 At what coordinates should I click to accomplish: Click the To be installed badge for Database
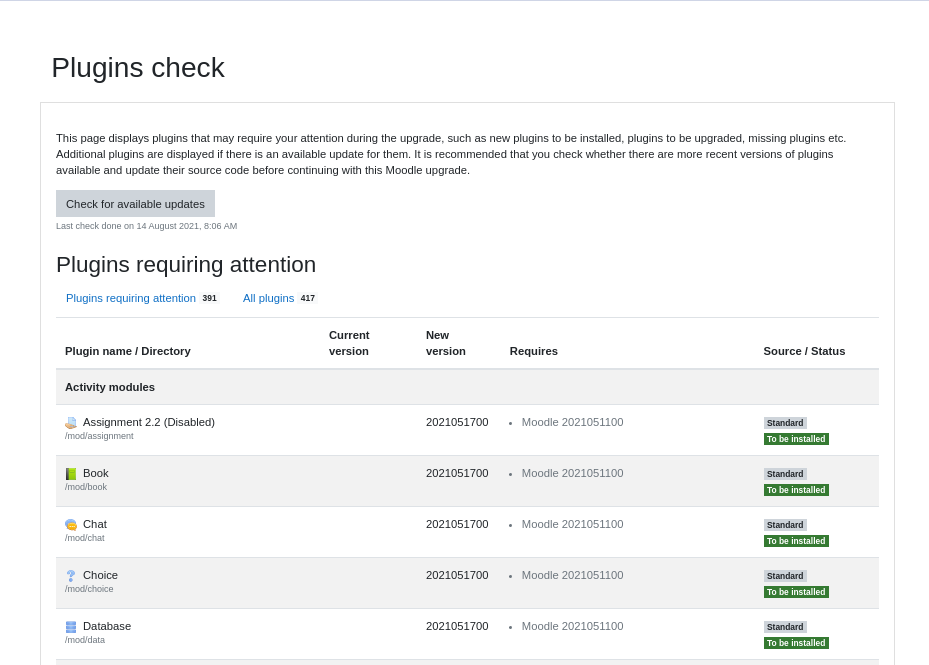coord(796,643)
